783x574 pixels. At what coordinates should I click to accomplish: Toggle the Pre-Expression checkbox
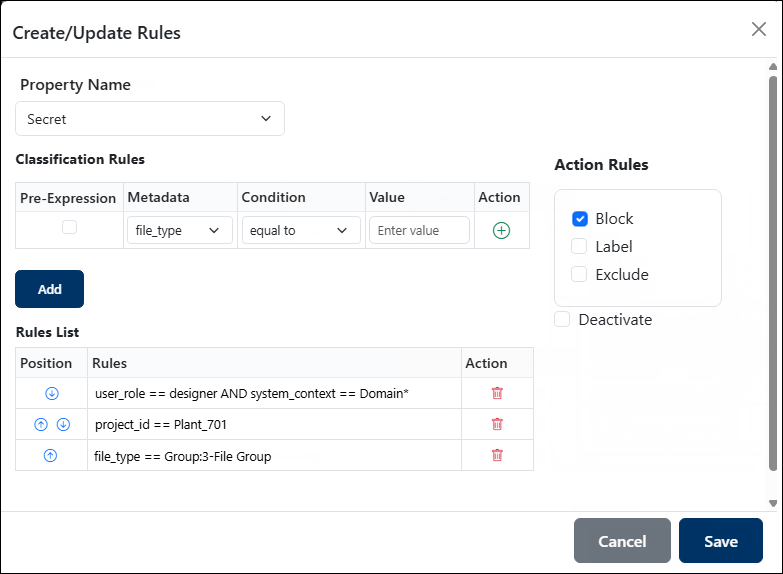click(x=69, y=227)
